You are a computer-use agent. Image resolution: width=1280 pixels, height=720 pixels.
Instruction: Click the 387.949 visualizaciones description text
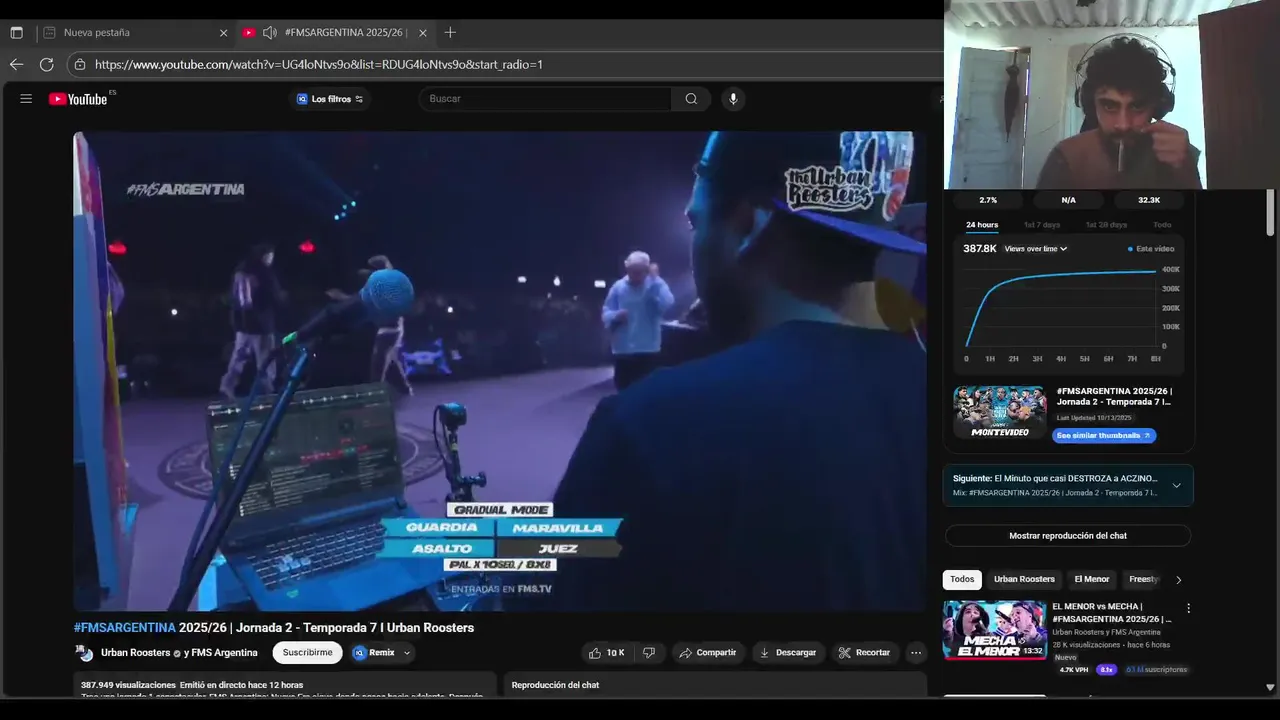(128, 685)
